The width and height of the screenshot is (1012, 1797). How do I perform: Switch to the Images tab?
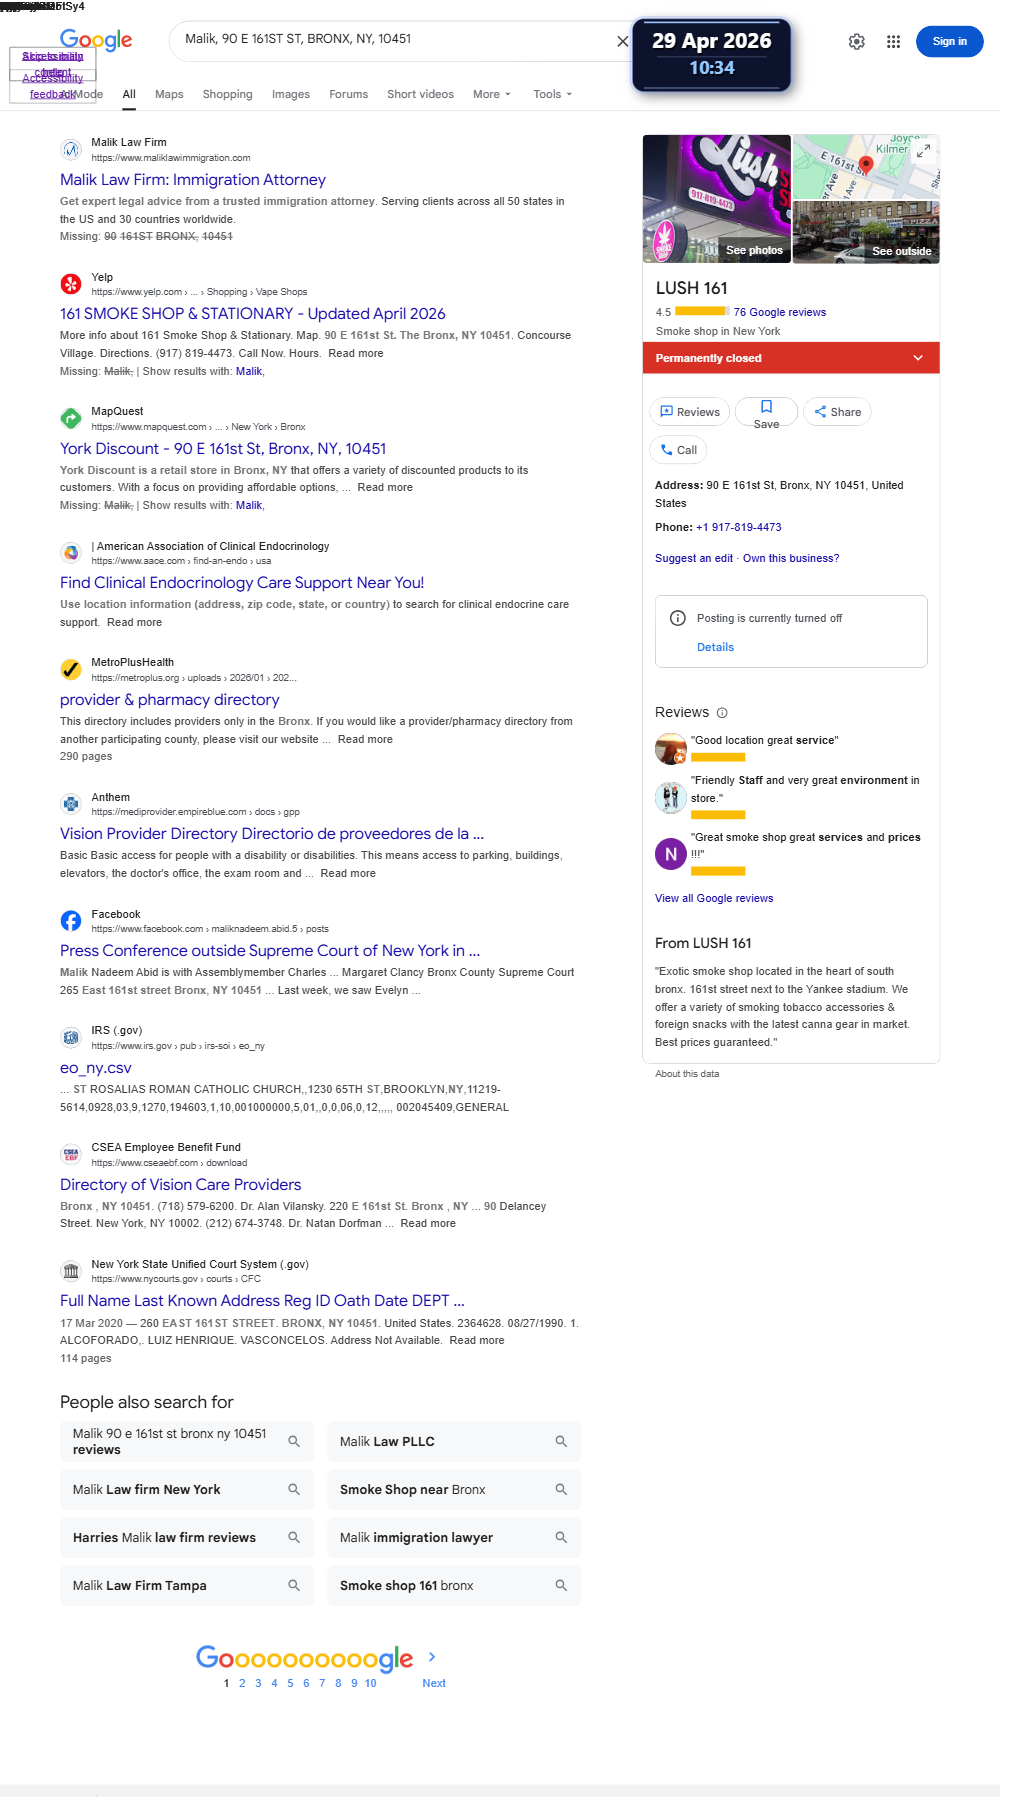(291, 94)
